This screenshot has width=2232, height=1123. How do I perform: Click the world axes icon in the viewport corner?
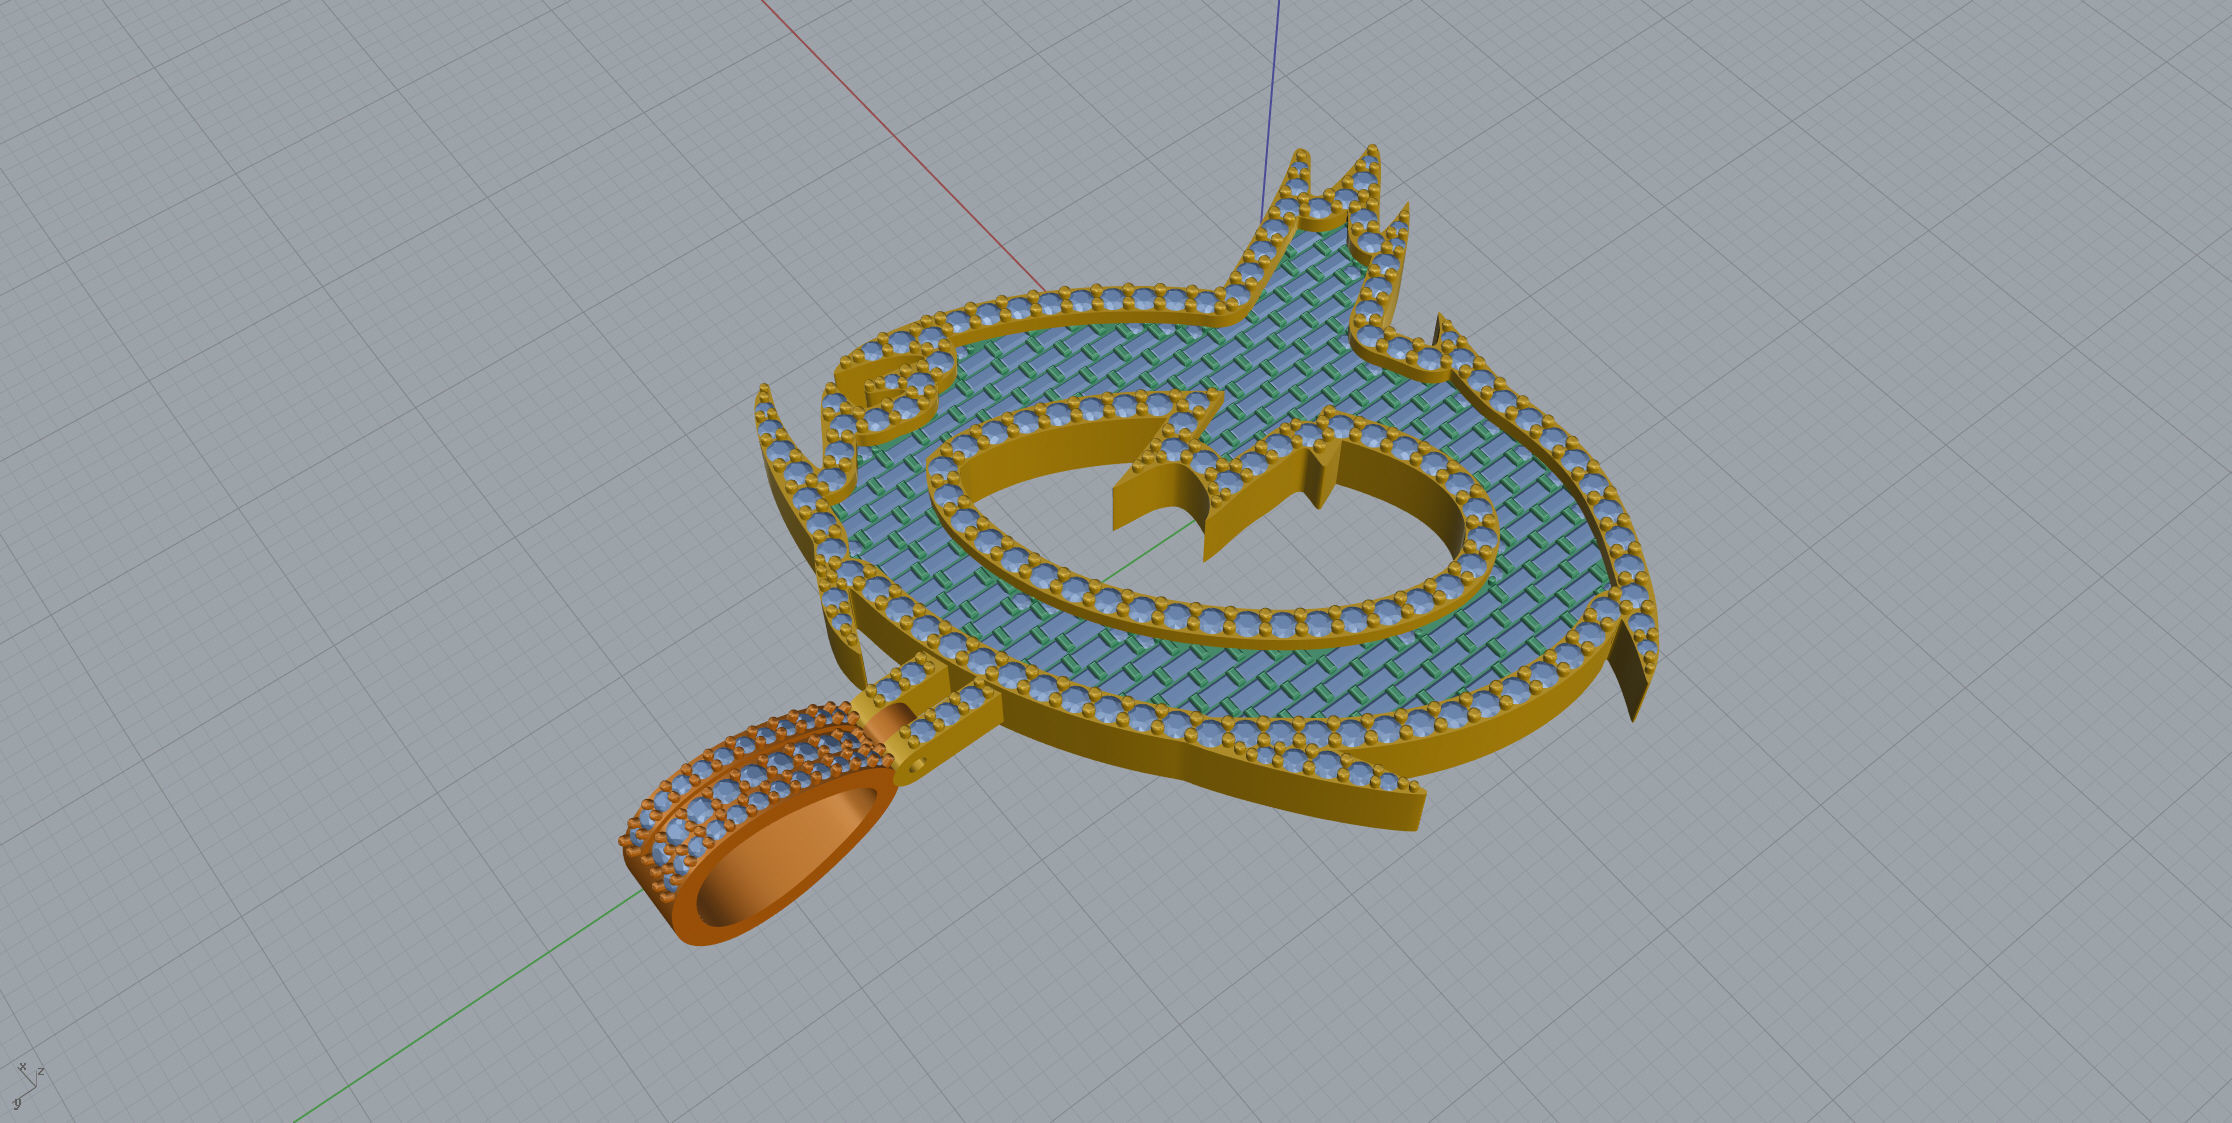26,1084
